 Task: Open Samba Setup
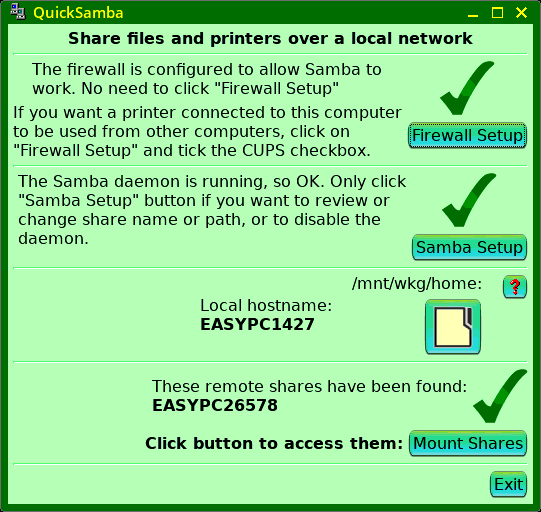[x=469, y=247]
